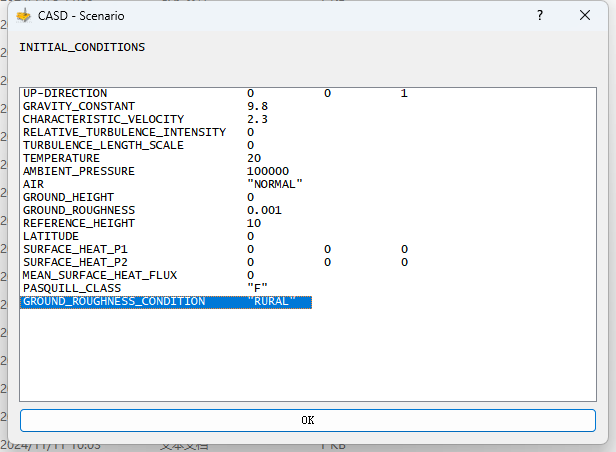This screenshot has height=452, width=616.
Task: Select RELATIVE_TURBULENCE_INTENSITY row
Action: point(124,132)
